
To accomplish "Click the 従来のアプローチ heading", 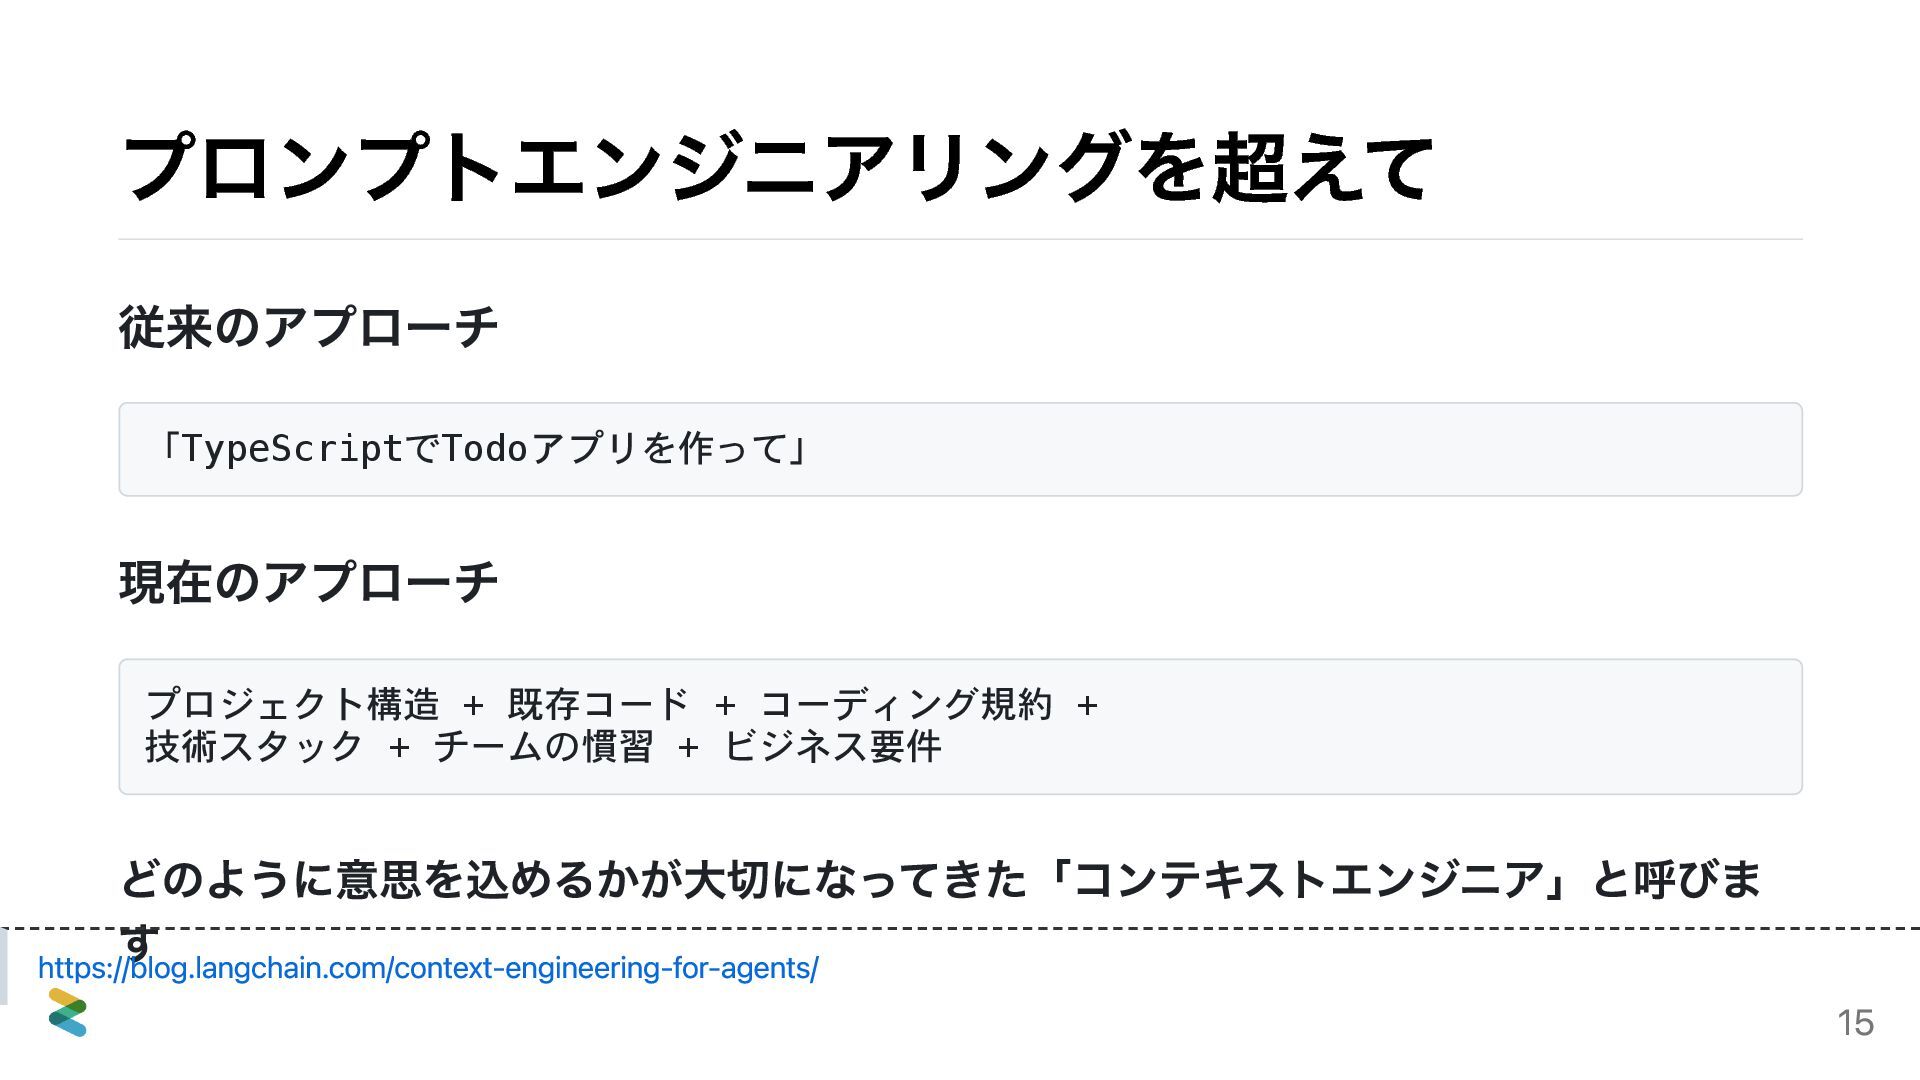I will tap(308, 327).
